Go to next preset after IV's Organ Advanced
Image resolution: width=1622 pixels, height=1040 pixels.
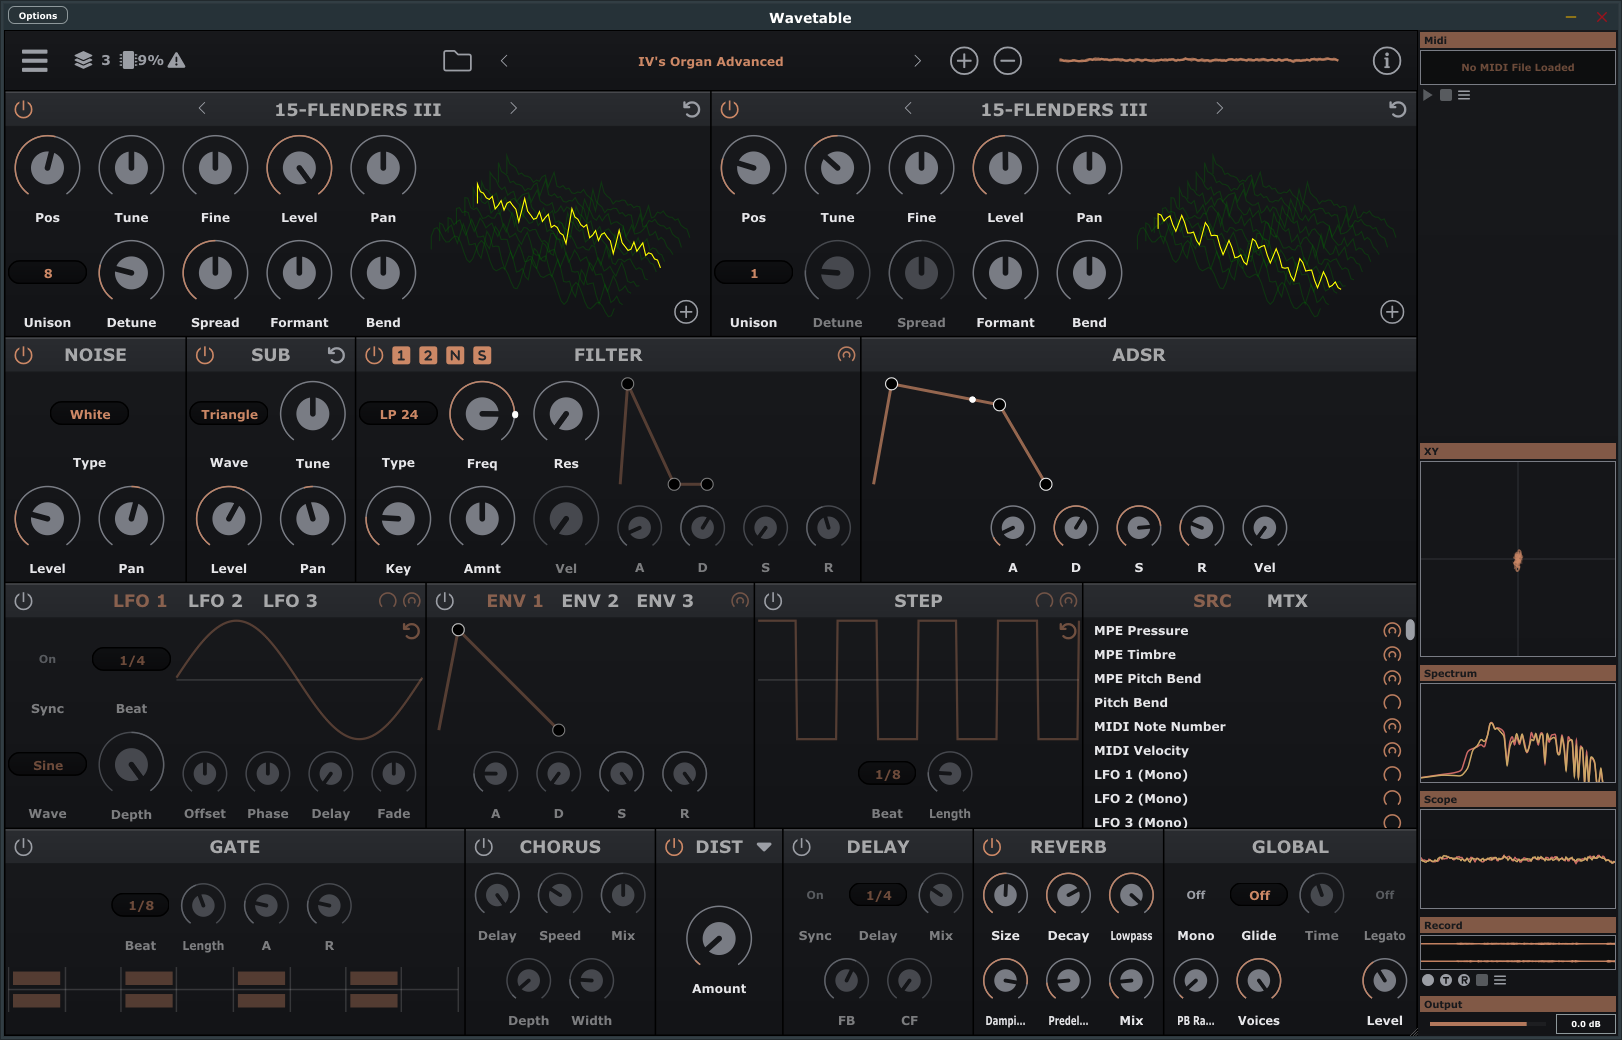917,61
